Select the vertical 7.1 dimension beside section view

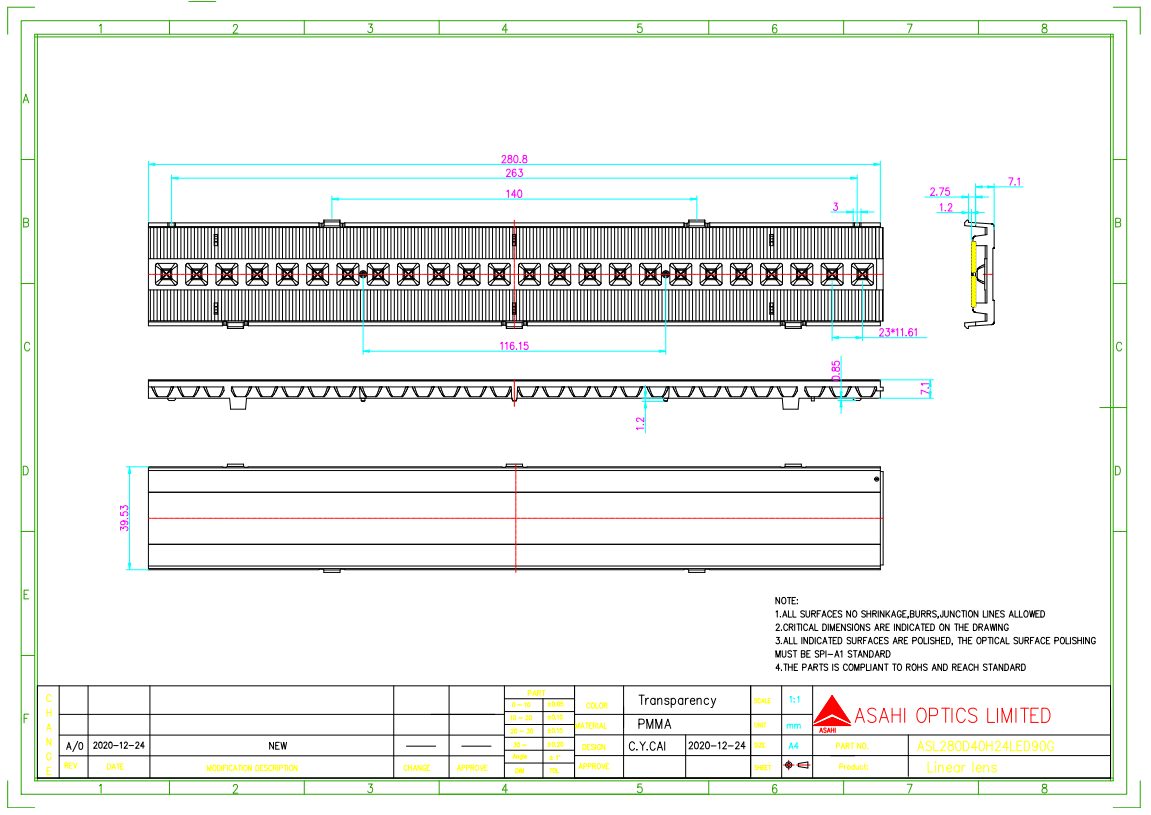point(926,388)
